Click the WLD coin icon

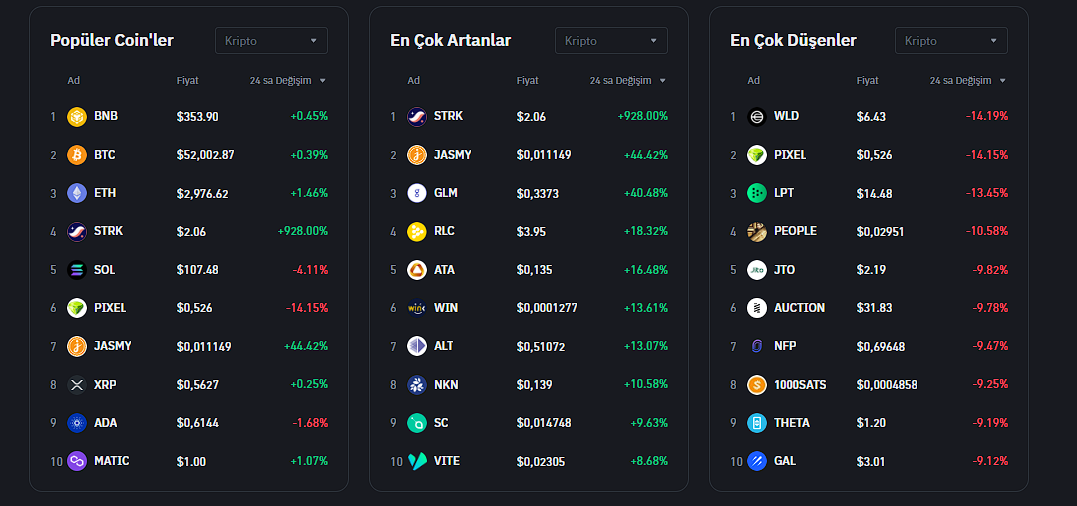click(x=757, y=117)
